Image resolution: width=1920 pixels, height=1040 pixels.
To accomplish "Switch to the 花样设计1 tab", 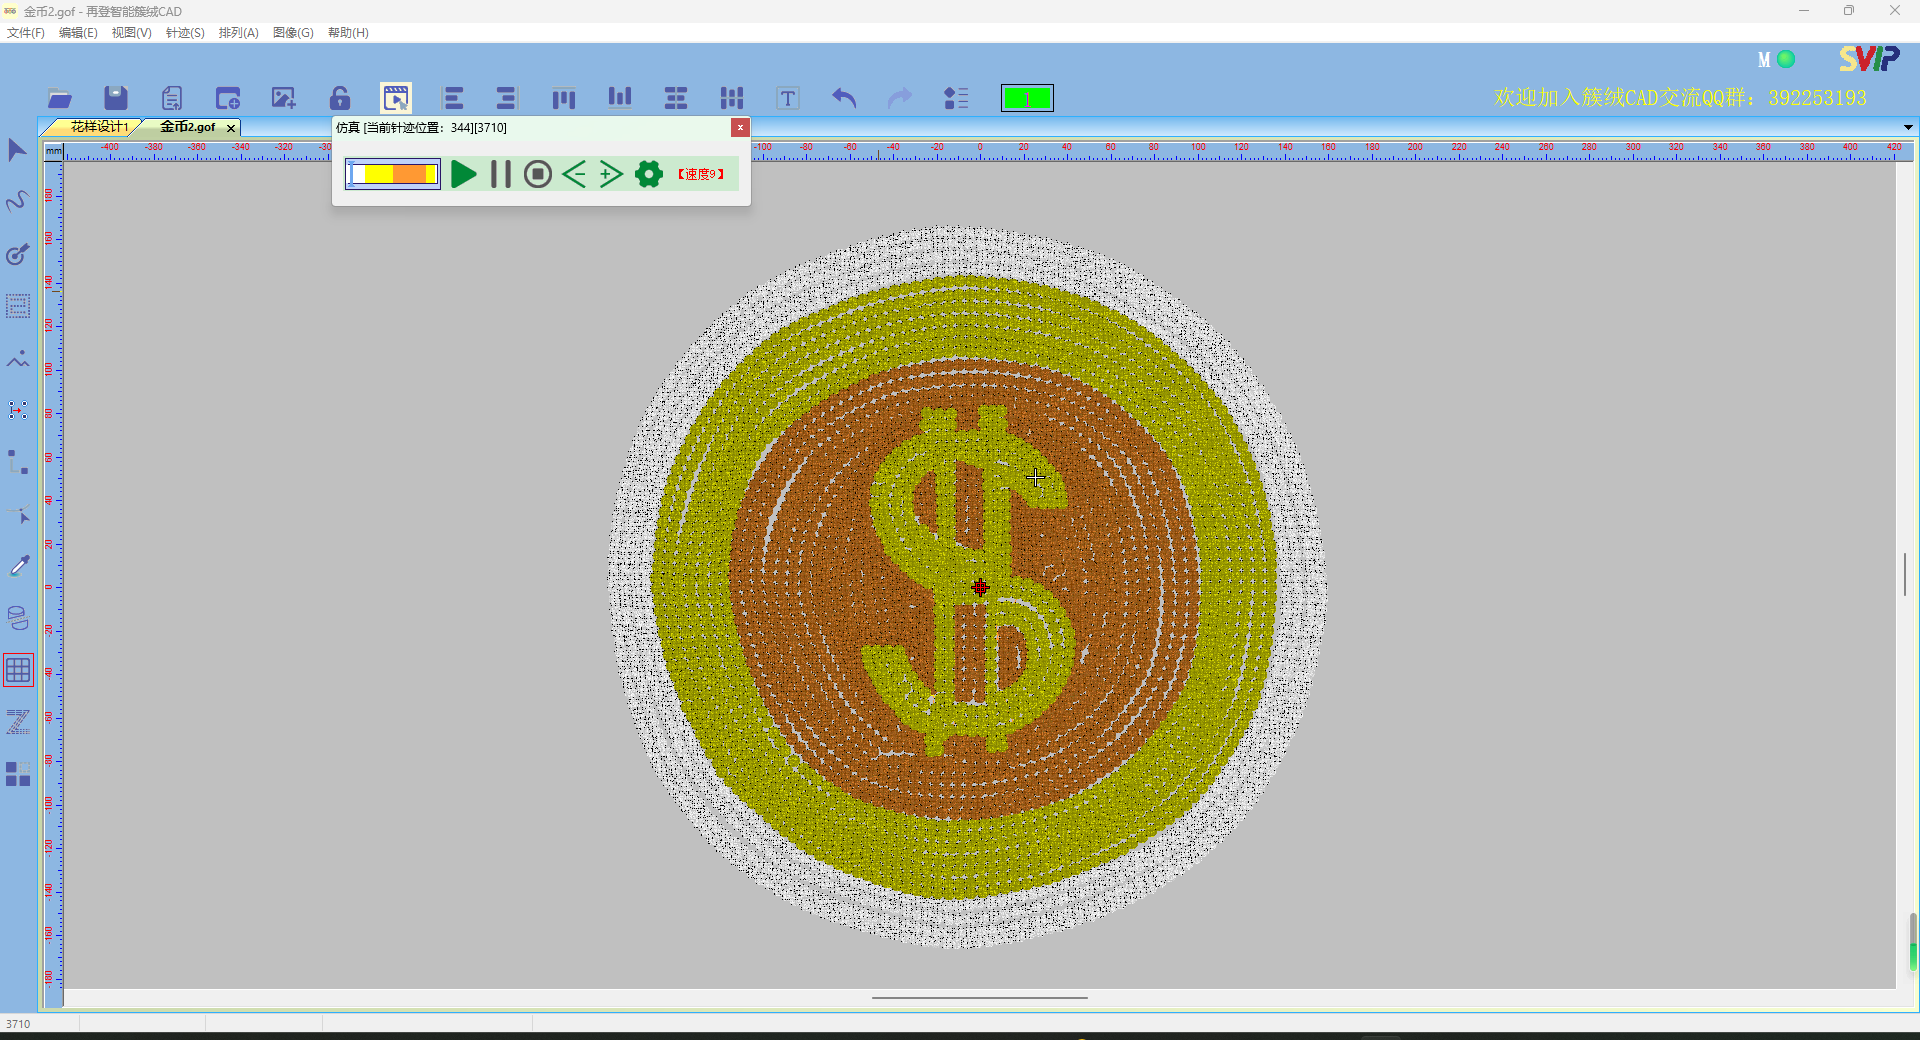I will click(98, 127).
